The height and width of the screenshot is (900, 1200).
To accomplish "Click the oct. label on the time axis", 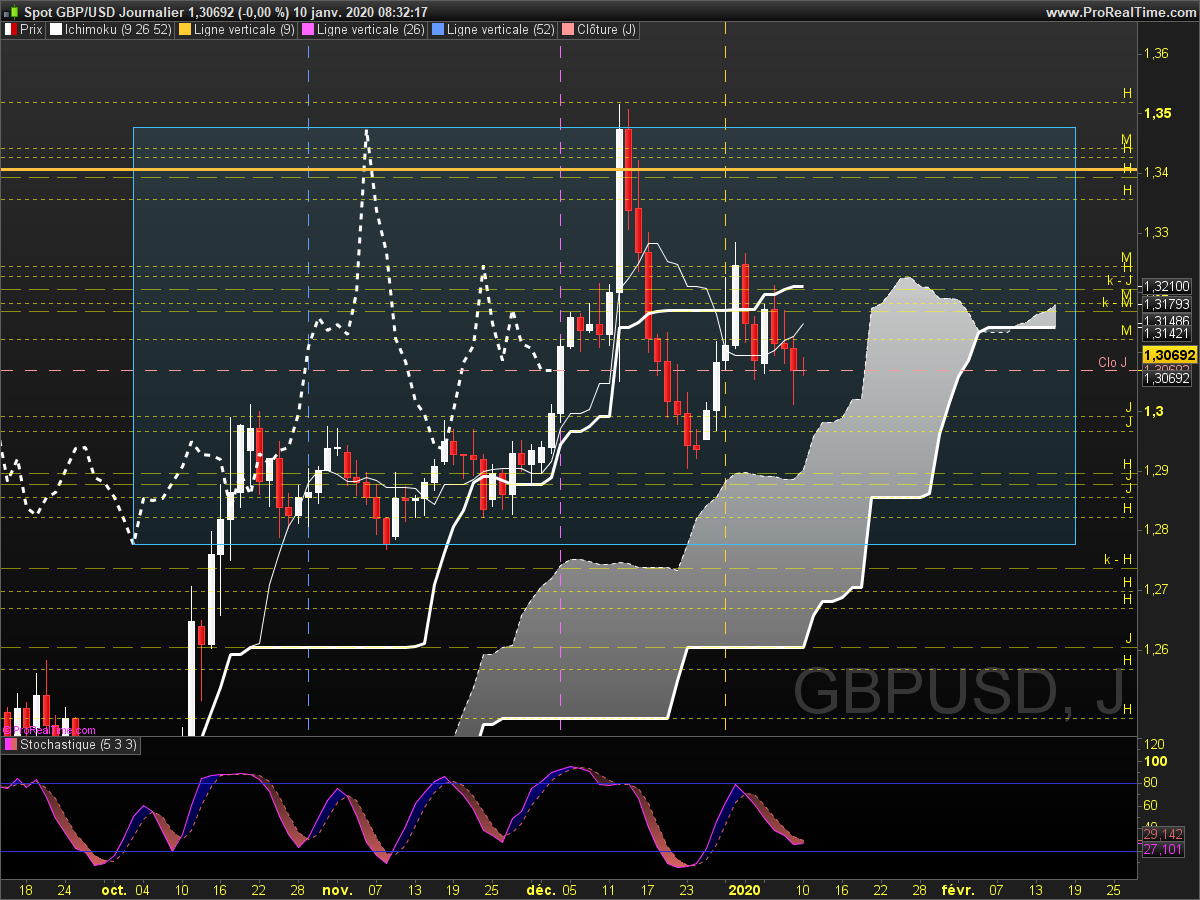I will click(x=114, y=888).
